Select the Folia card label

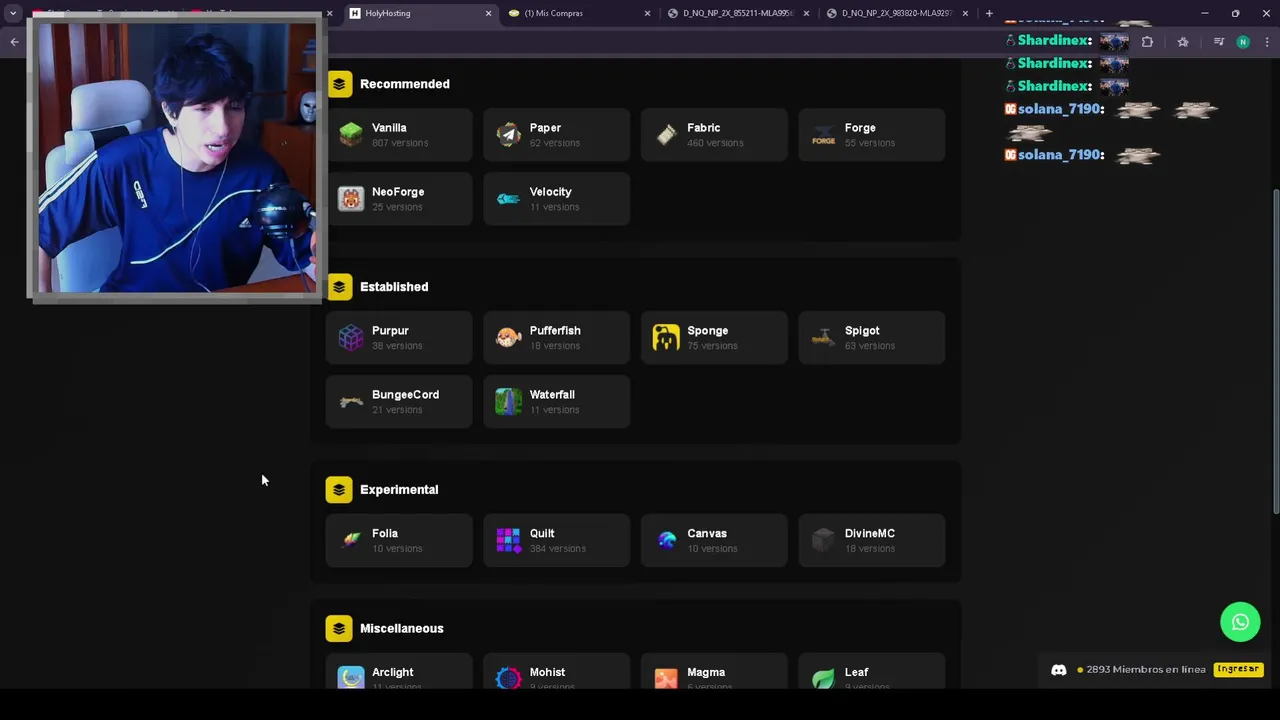(385, 534)
